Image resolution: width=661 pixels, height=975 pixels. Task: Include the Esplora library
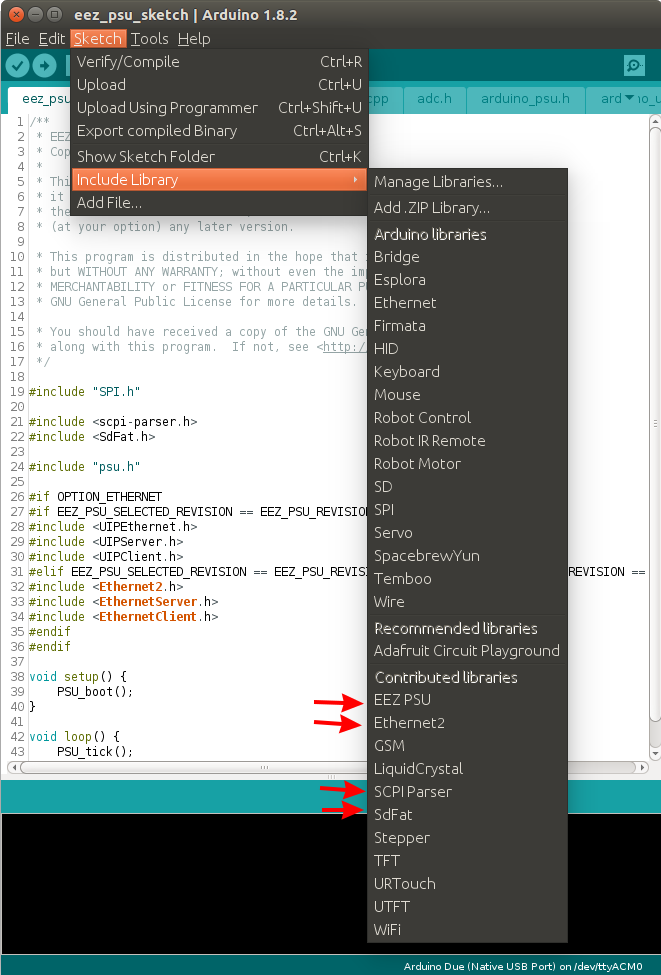468,280
